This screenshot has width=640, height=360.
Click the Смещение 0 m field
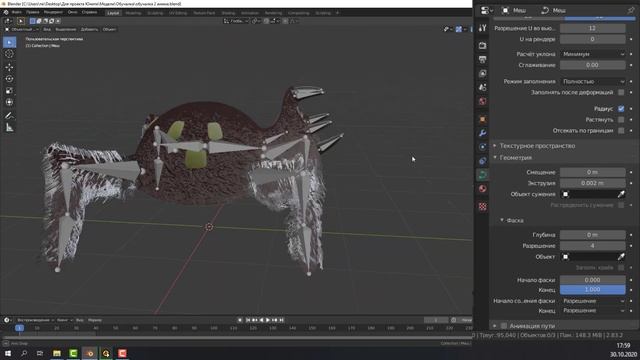pyautogui.click(x=593, y=172)
